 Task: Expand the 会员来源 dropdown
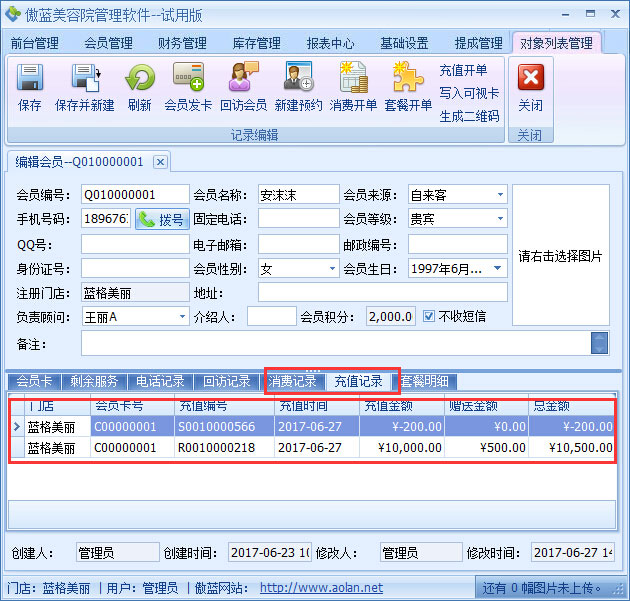pos(498,194)
